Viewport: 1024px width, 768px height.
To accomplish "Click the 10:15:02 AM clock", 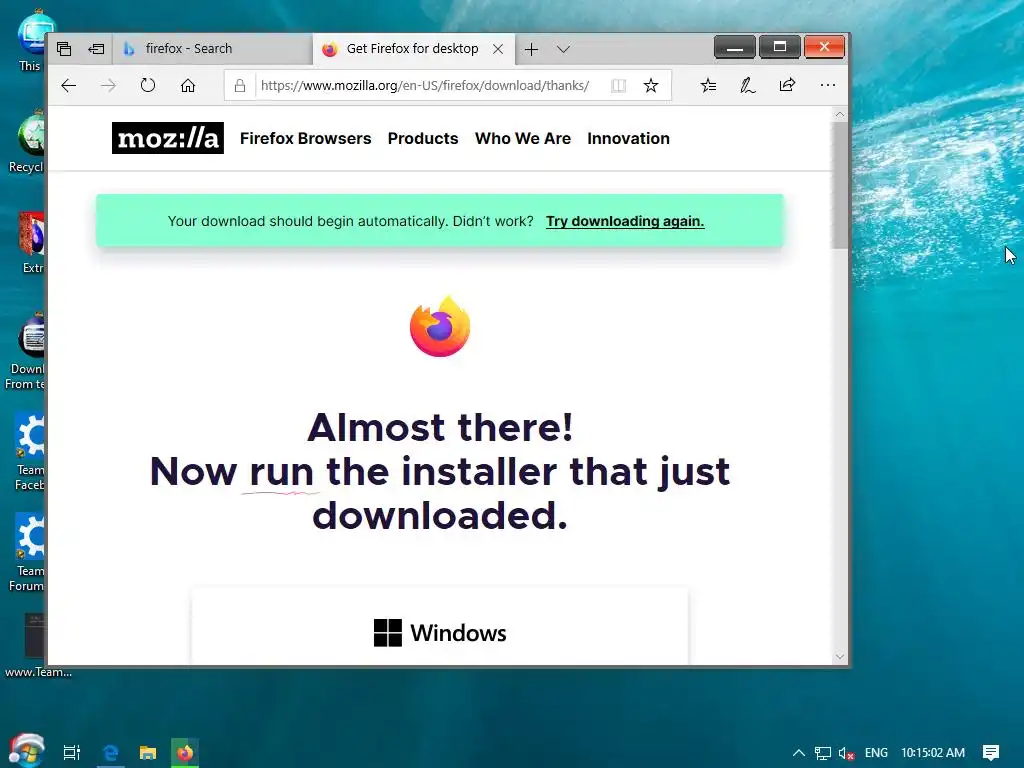I will [x=933, y=753].
